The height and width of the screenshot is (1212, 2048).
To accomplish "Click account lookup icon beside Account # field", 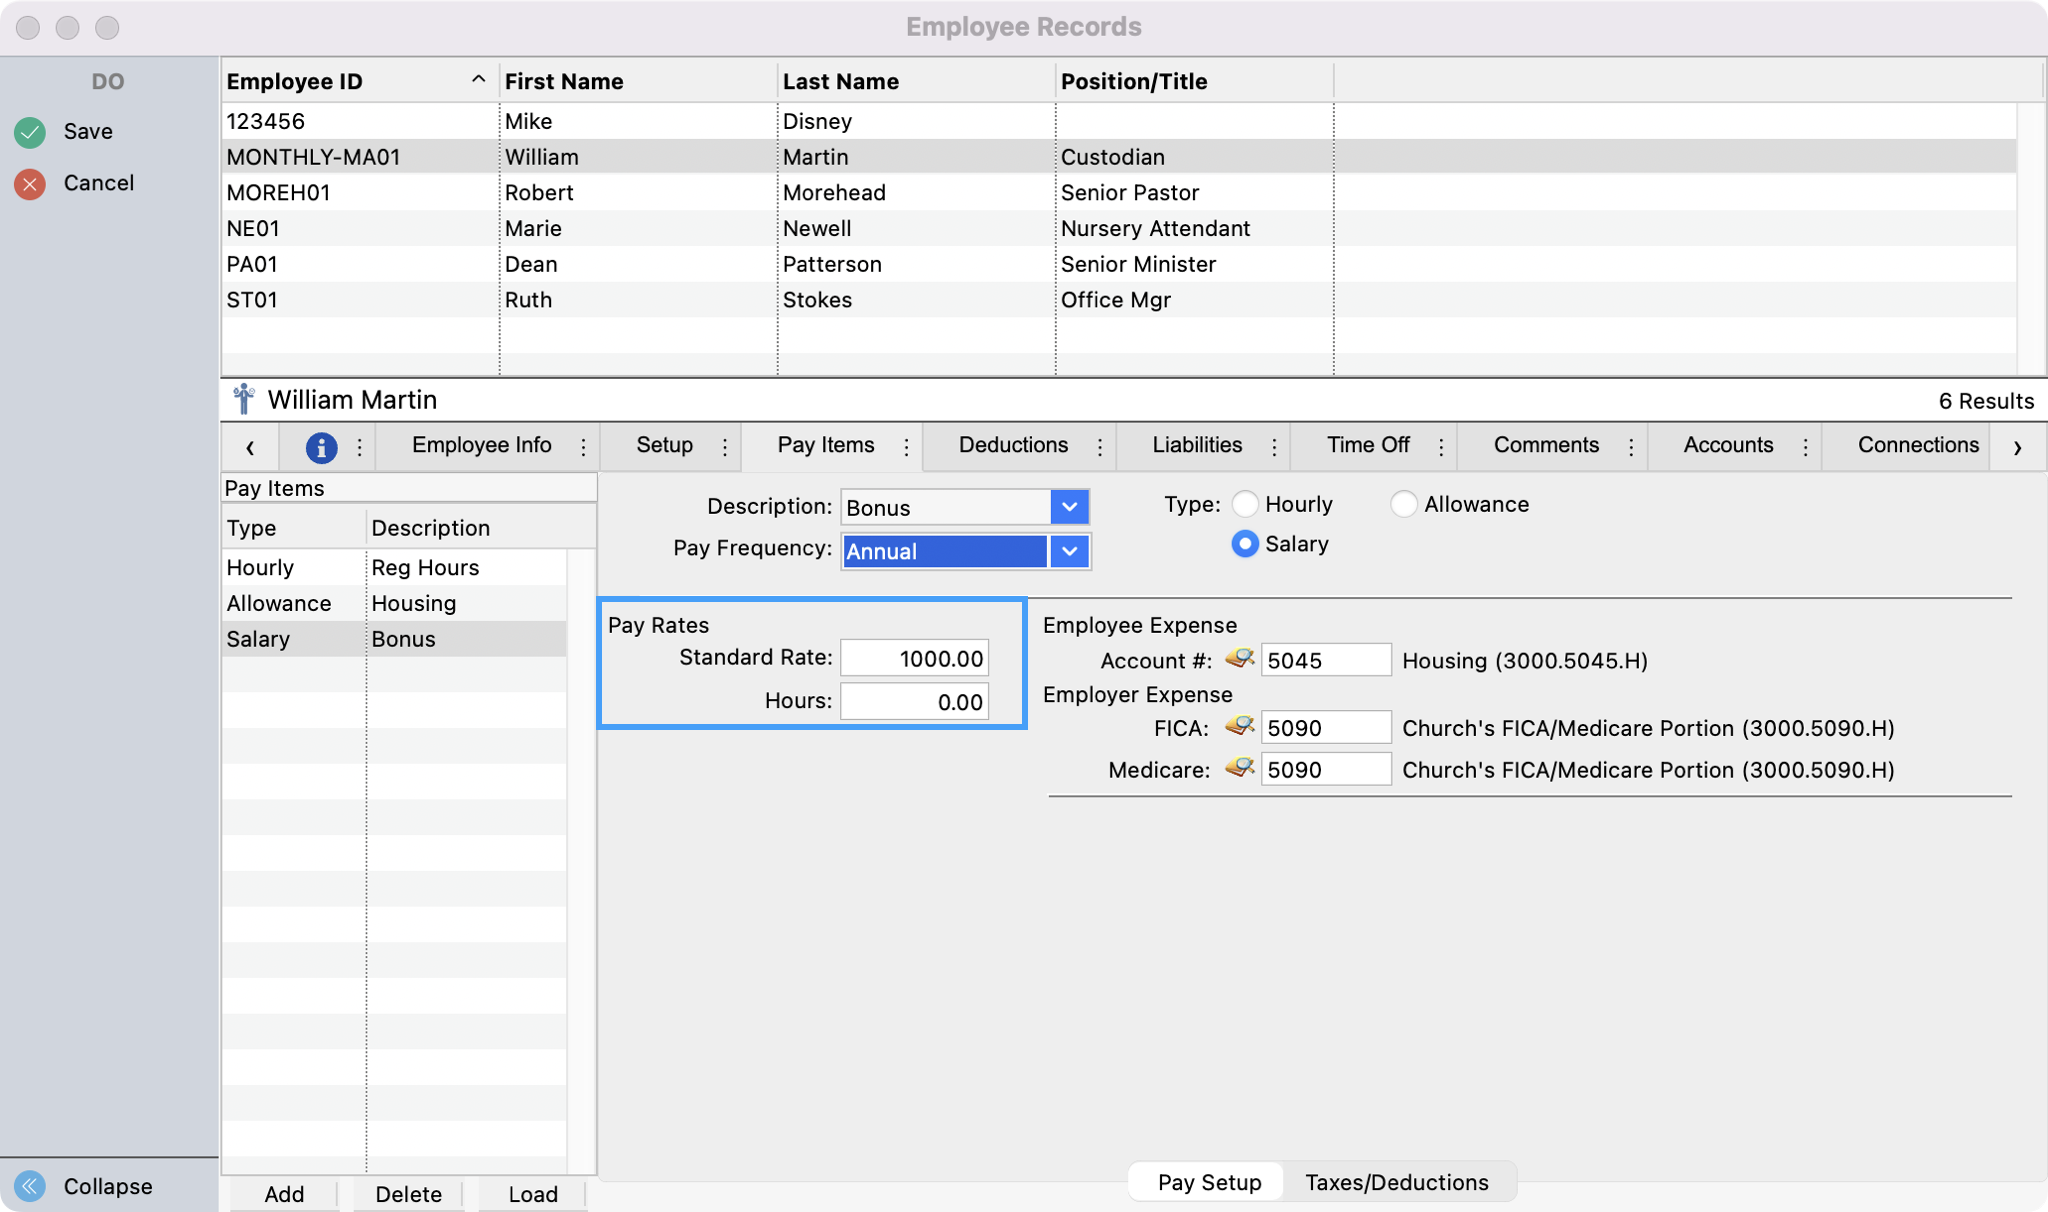I will pyautogui.click(x=1240, y=659).
